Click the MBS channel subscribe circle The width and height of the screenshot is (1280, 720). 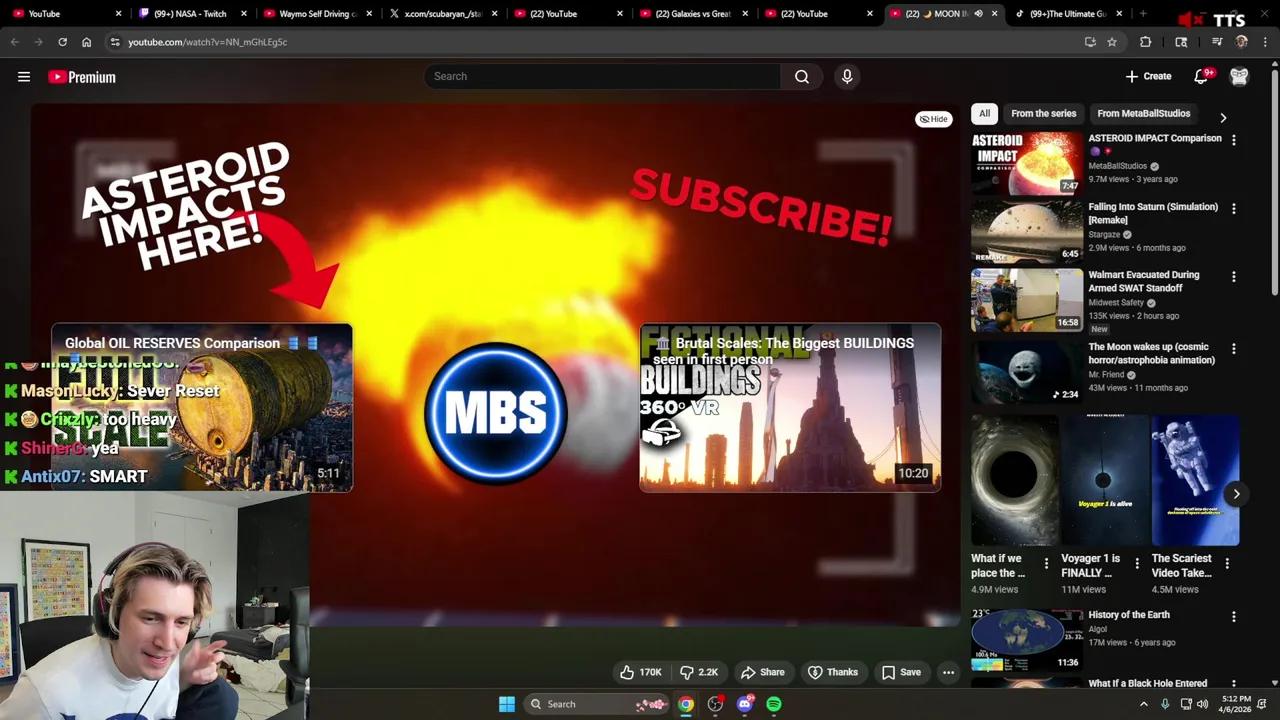[x=496, y=413]
